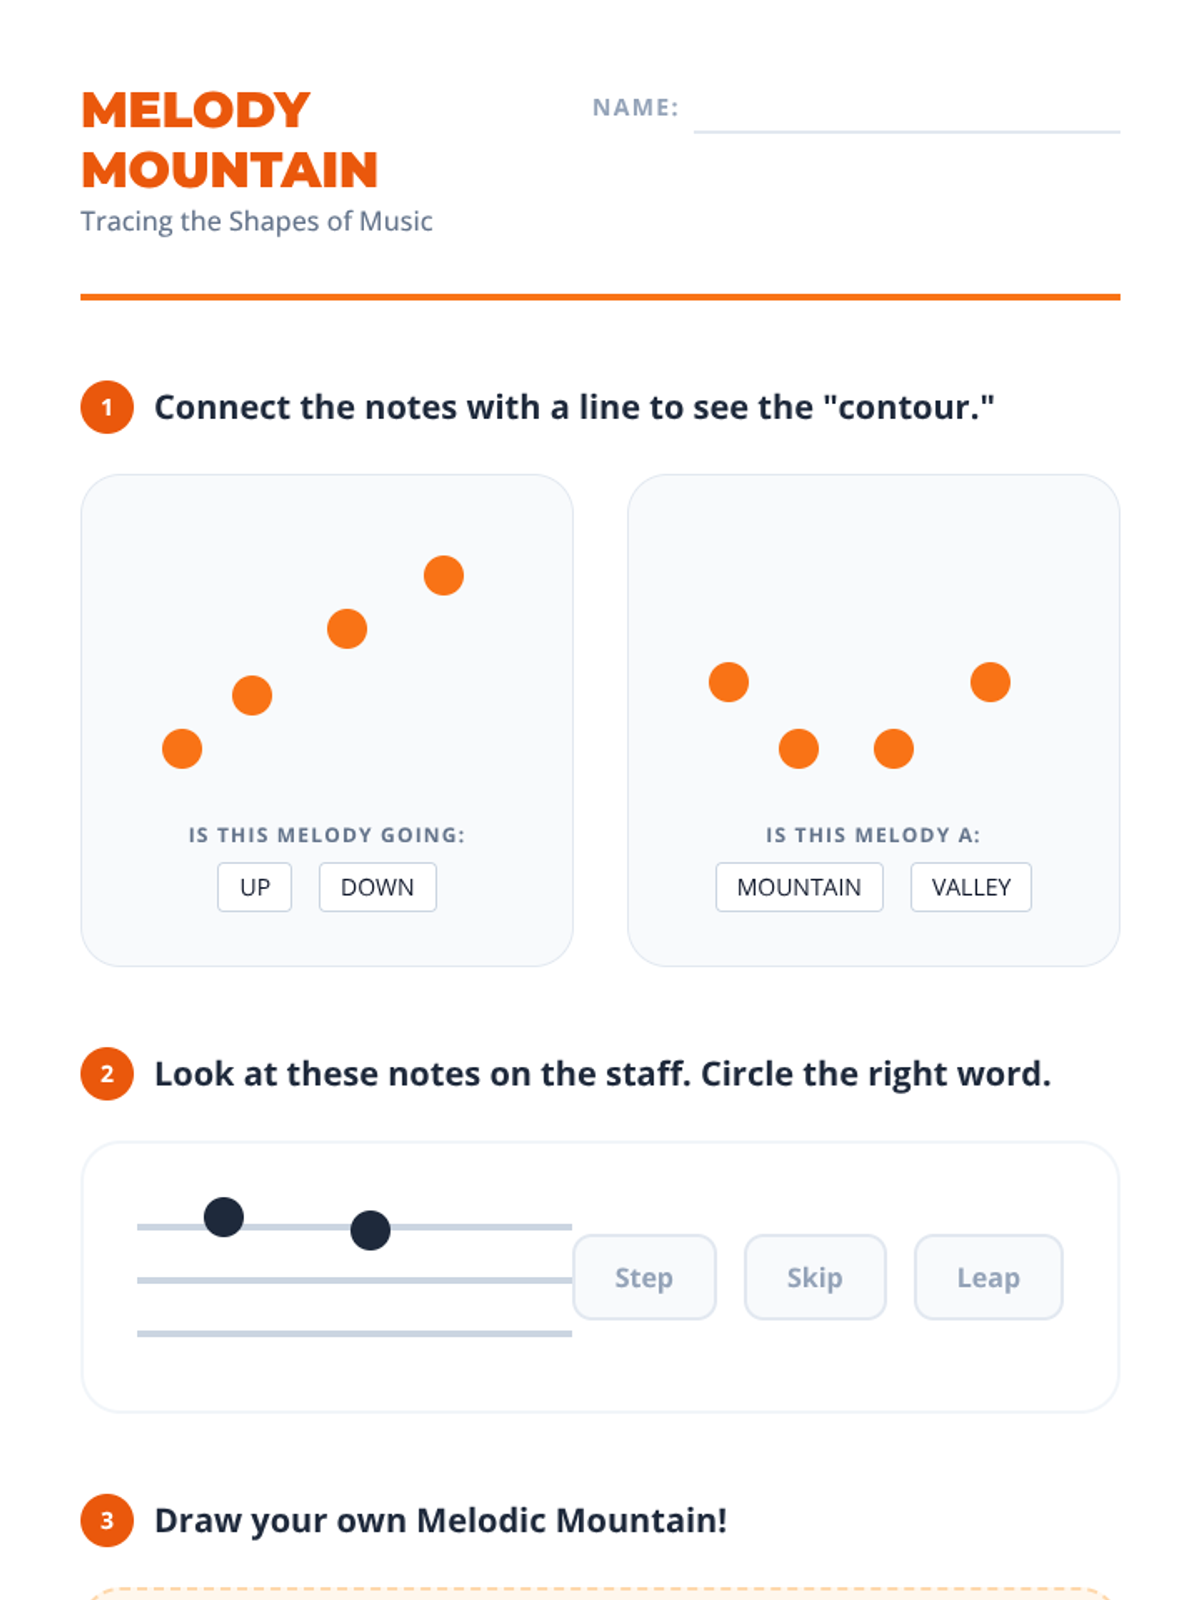Screen dimensions: 1200x1600
Task: Click the orange number 3 badge
Action: (107, 1521)
